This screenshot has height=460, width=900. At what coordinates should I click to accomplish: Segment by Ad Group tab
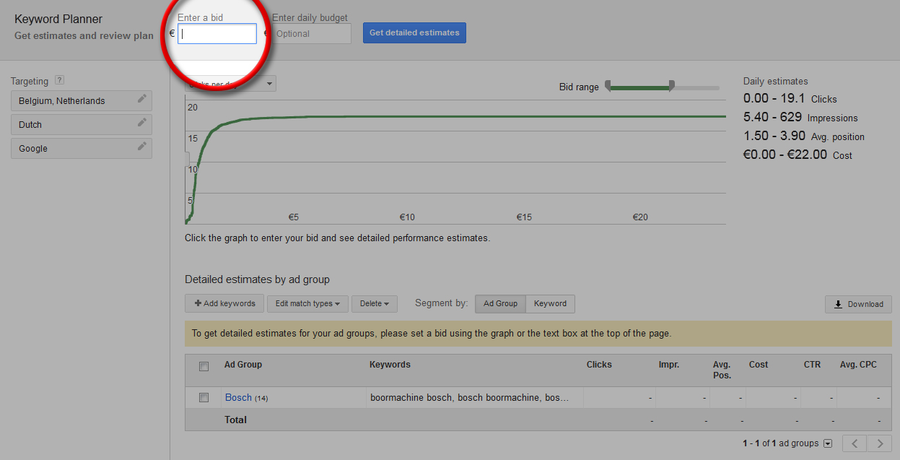(500, 304)
